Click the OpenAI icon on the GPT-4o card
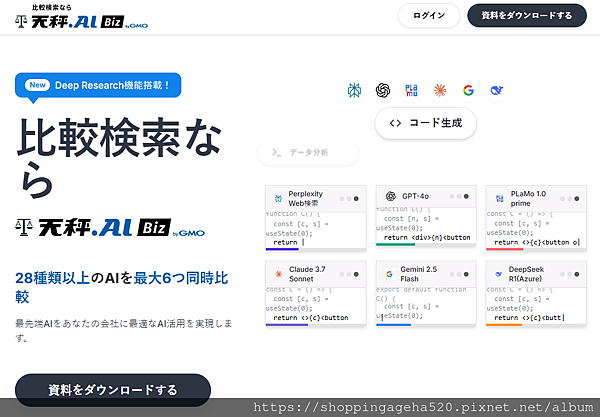Screen dimensions: 600x417 point(390,196)
